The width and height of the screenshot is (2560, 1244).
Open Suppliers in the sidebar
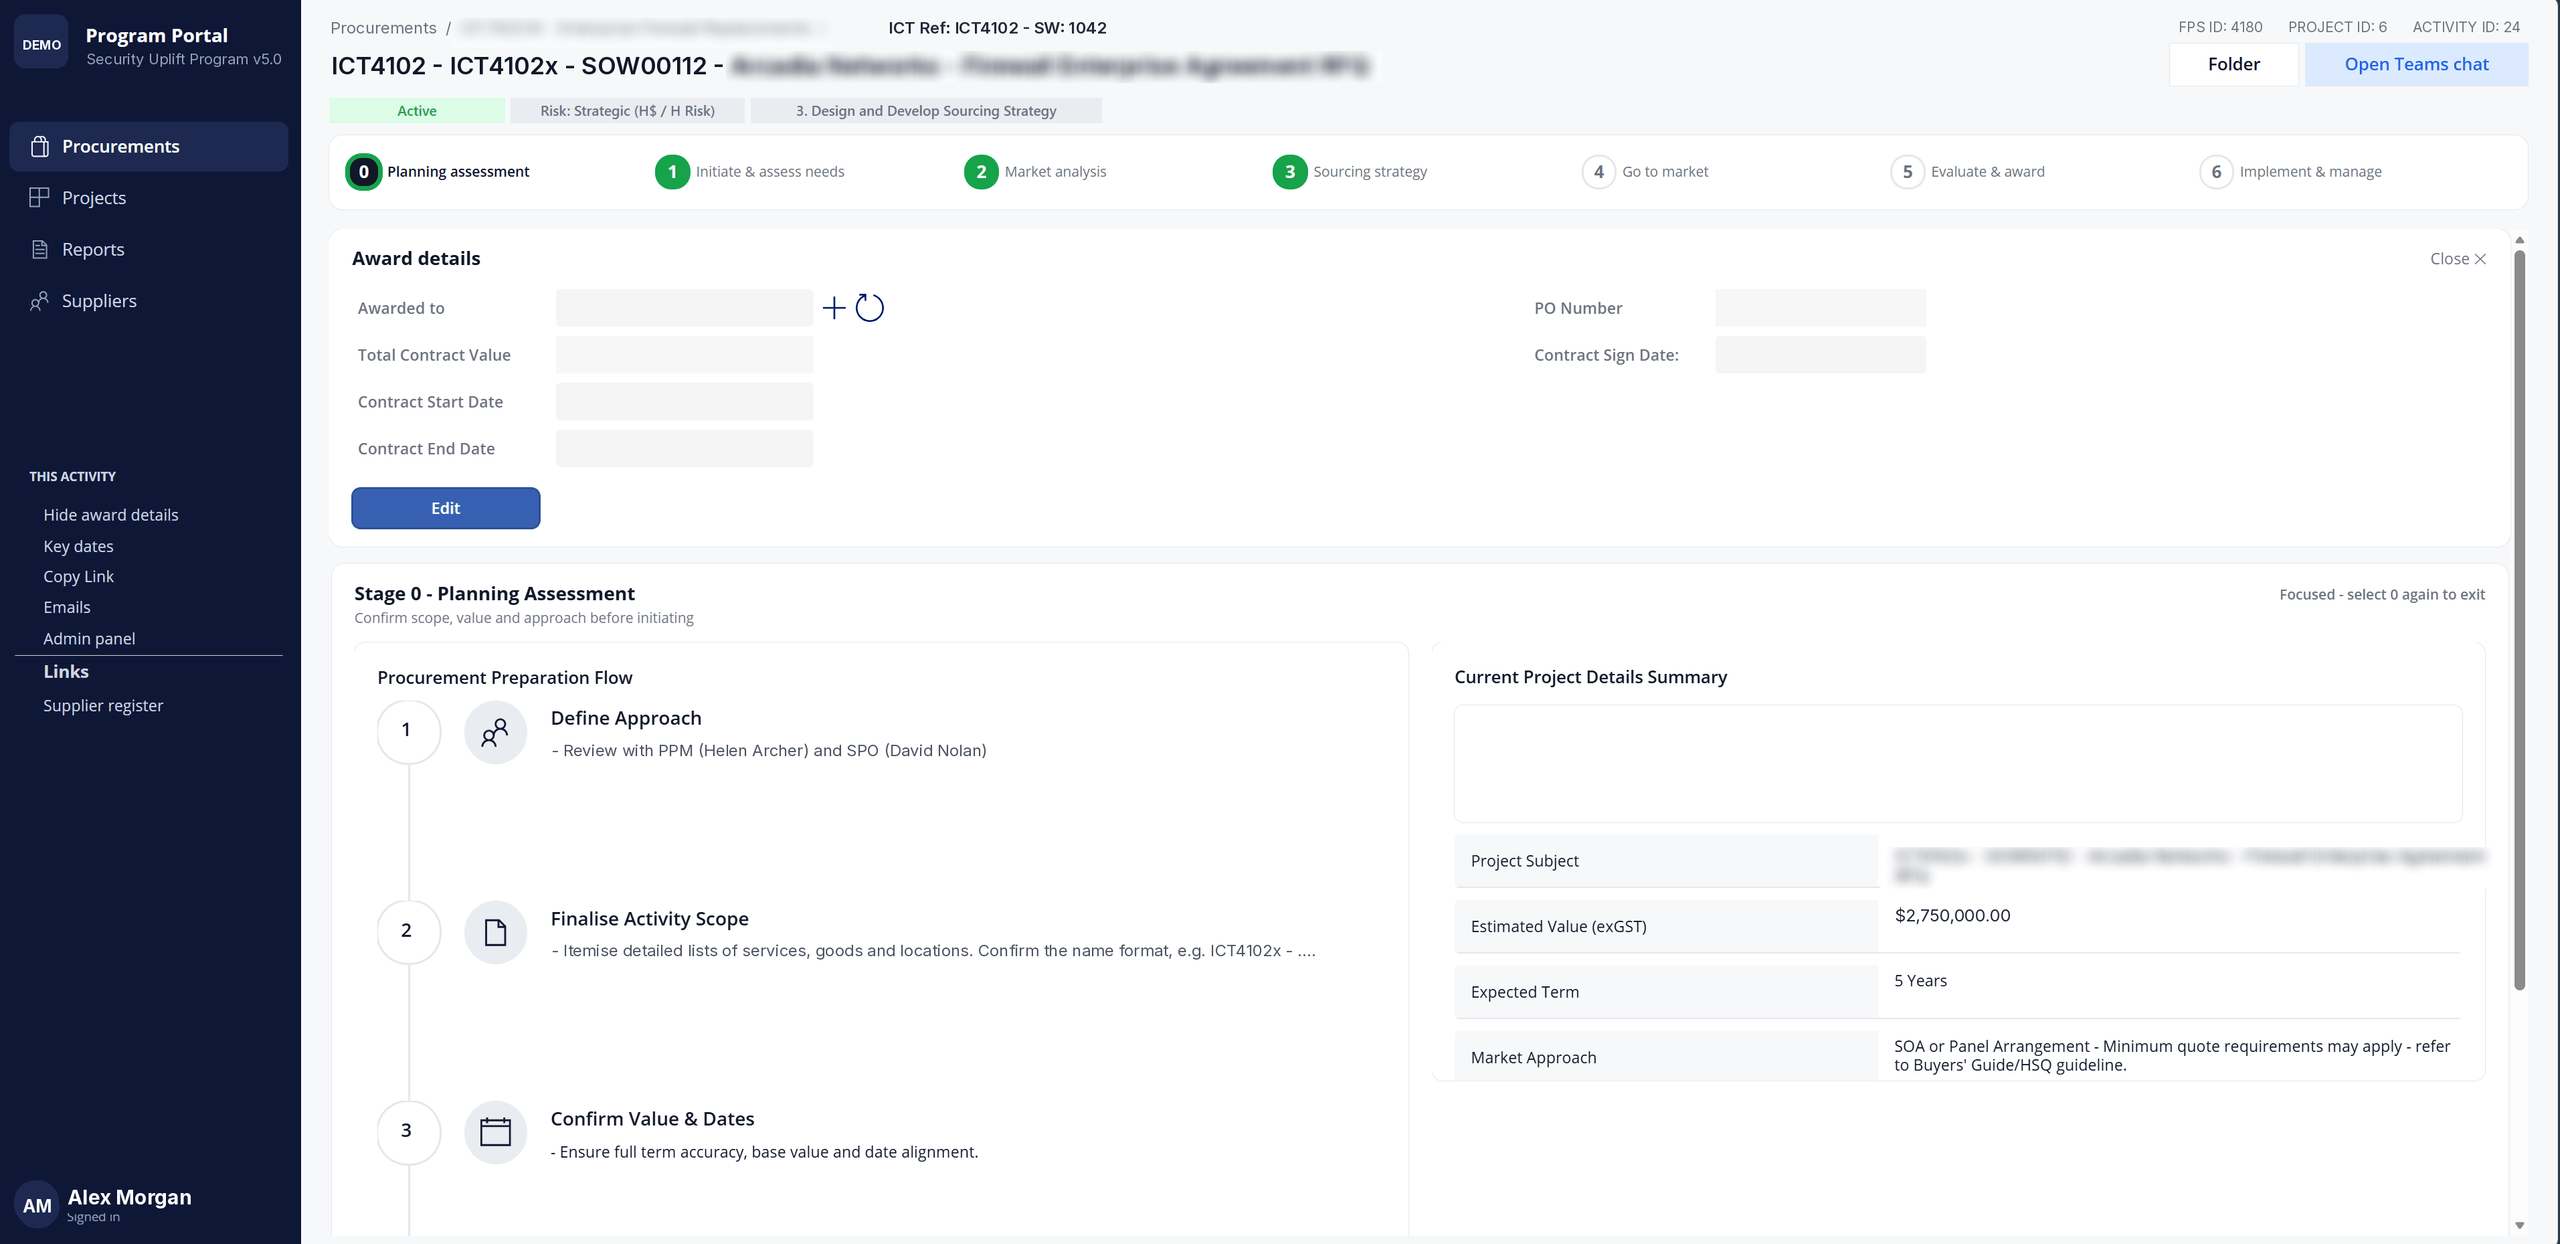tap(149, 301)
